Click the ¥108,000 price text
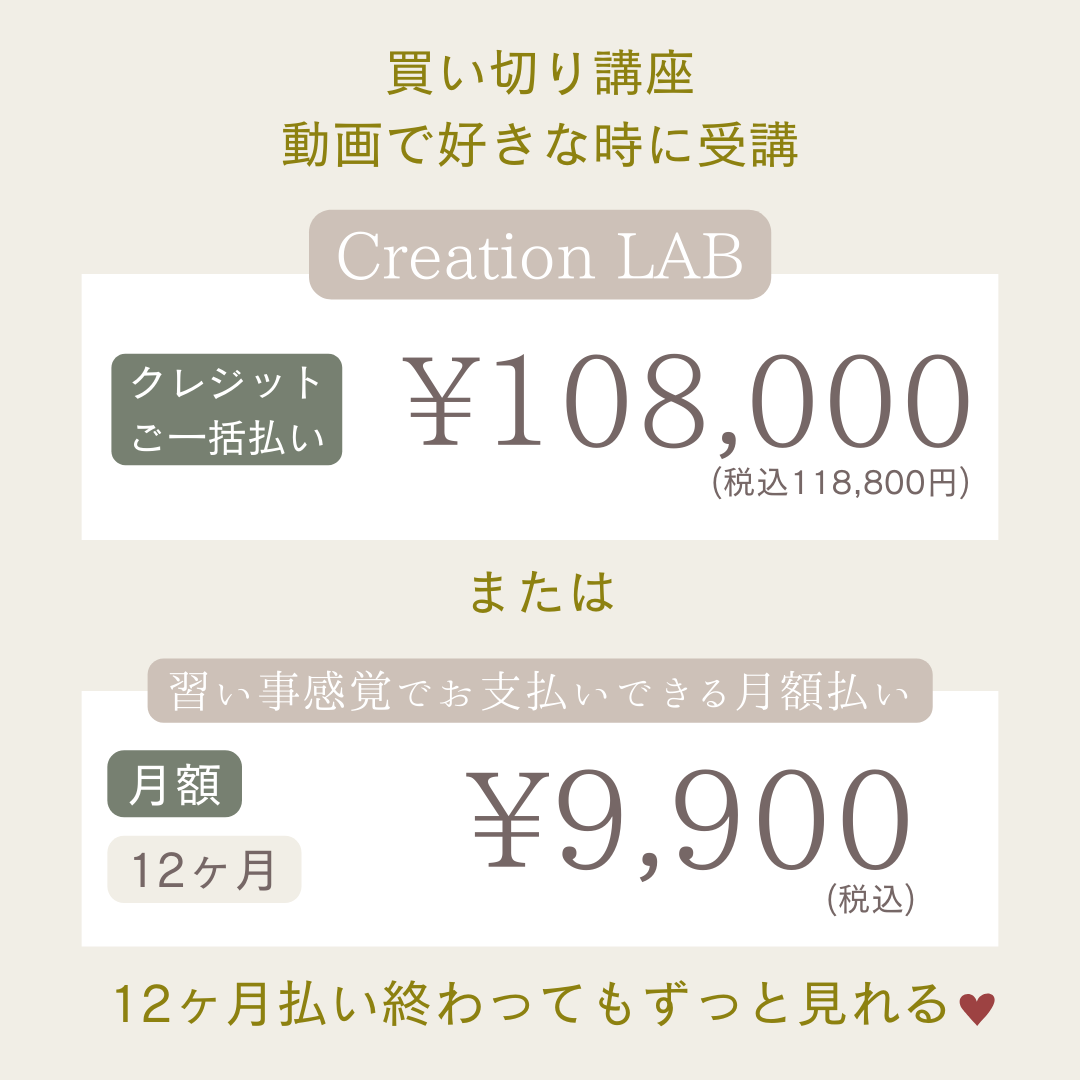This screenshot has height=1080, width=1080. pyautogui.click(x=687, y=403)
